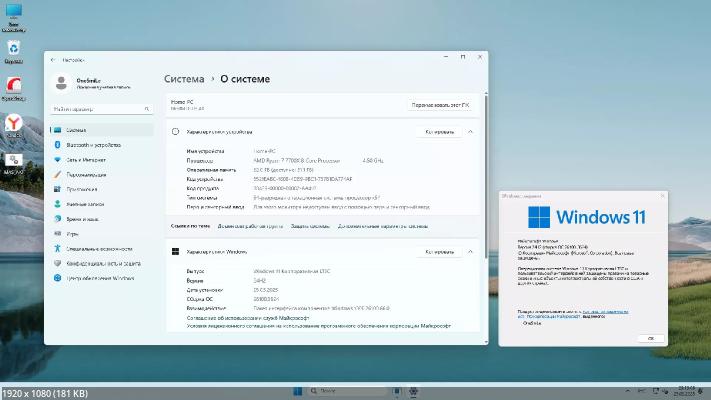
Task: Open notification bell on taskbar
Action: pos(701,391)
